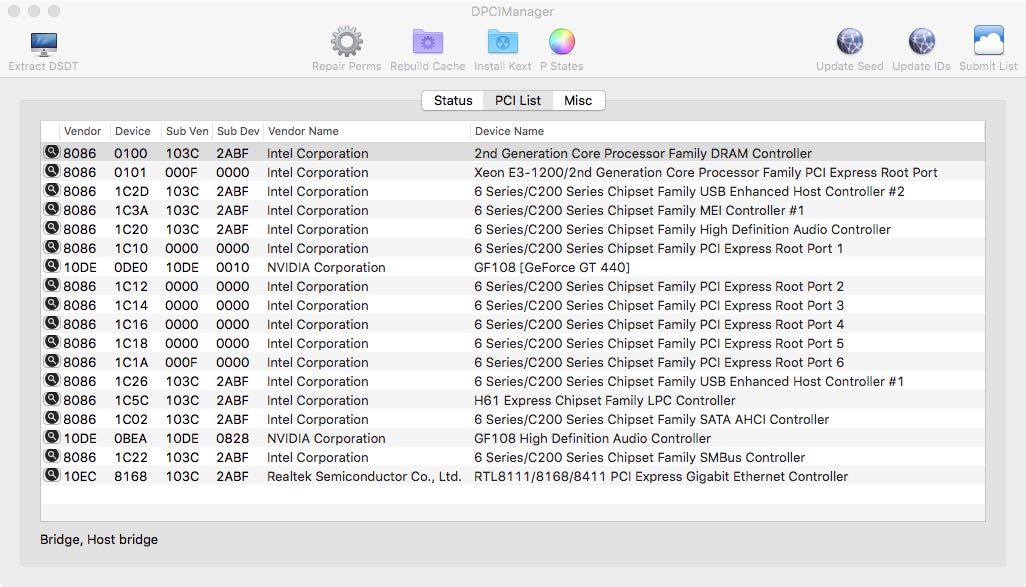Image resolution: width=1026 pixels, height=587 pixels.
Task: Select 2nd Generation Core Processor DRAM Controller text
Action: 643,154
